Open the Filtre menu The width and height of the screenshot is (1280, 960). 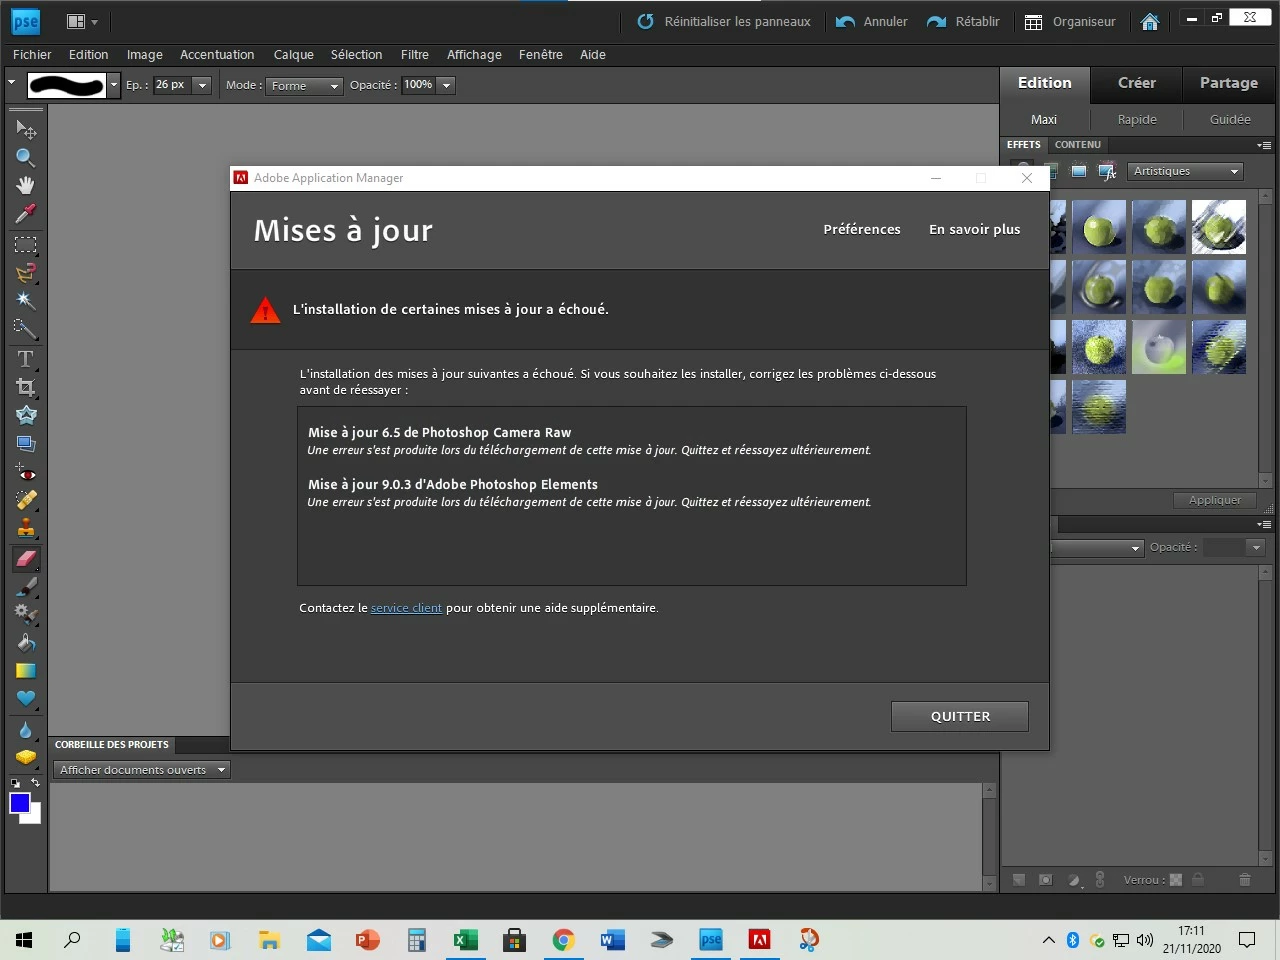pos(415,55)
